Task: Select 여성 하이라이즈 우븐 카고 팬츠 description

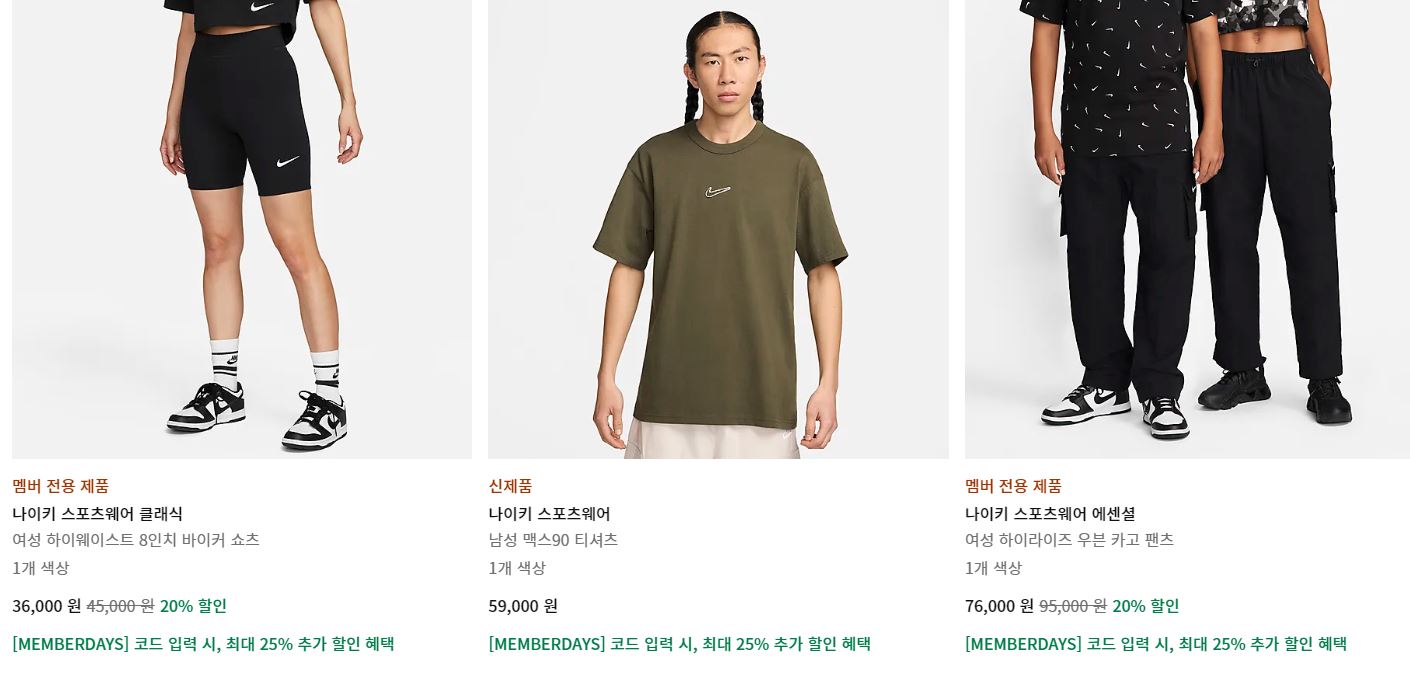Action: click(x=1069, y=540)
